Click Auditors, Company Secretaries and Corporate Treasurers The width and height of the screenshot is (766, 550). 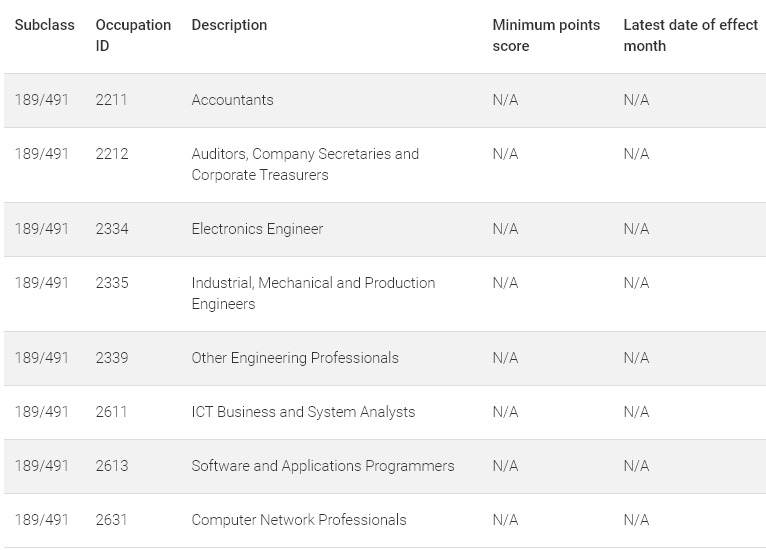click(305, 165)
